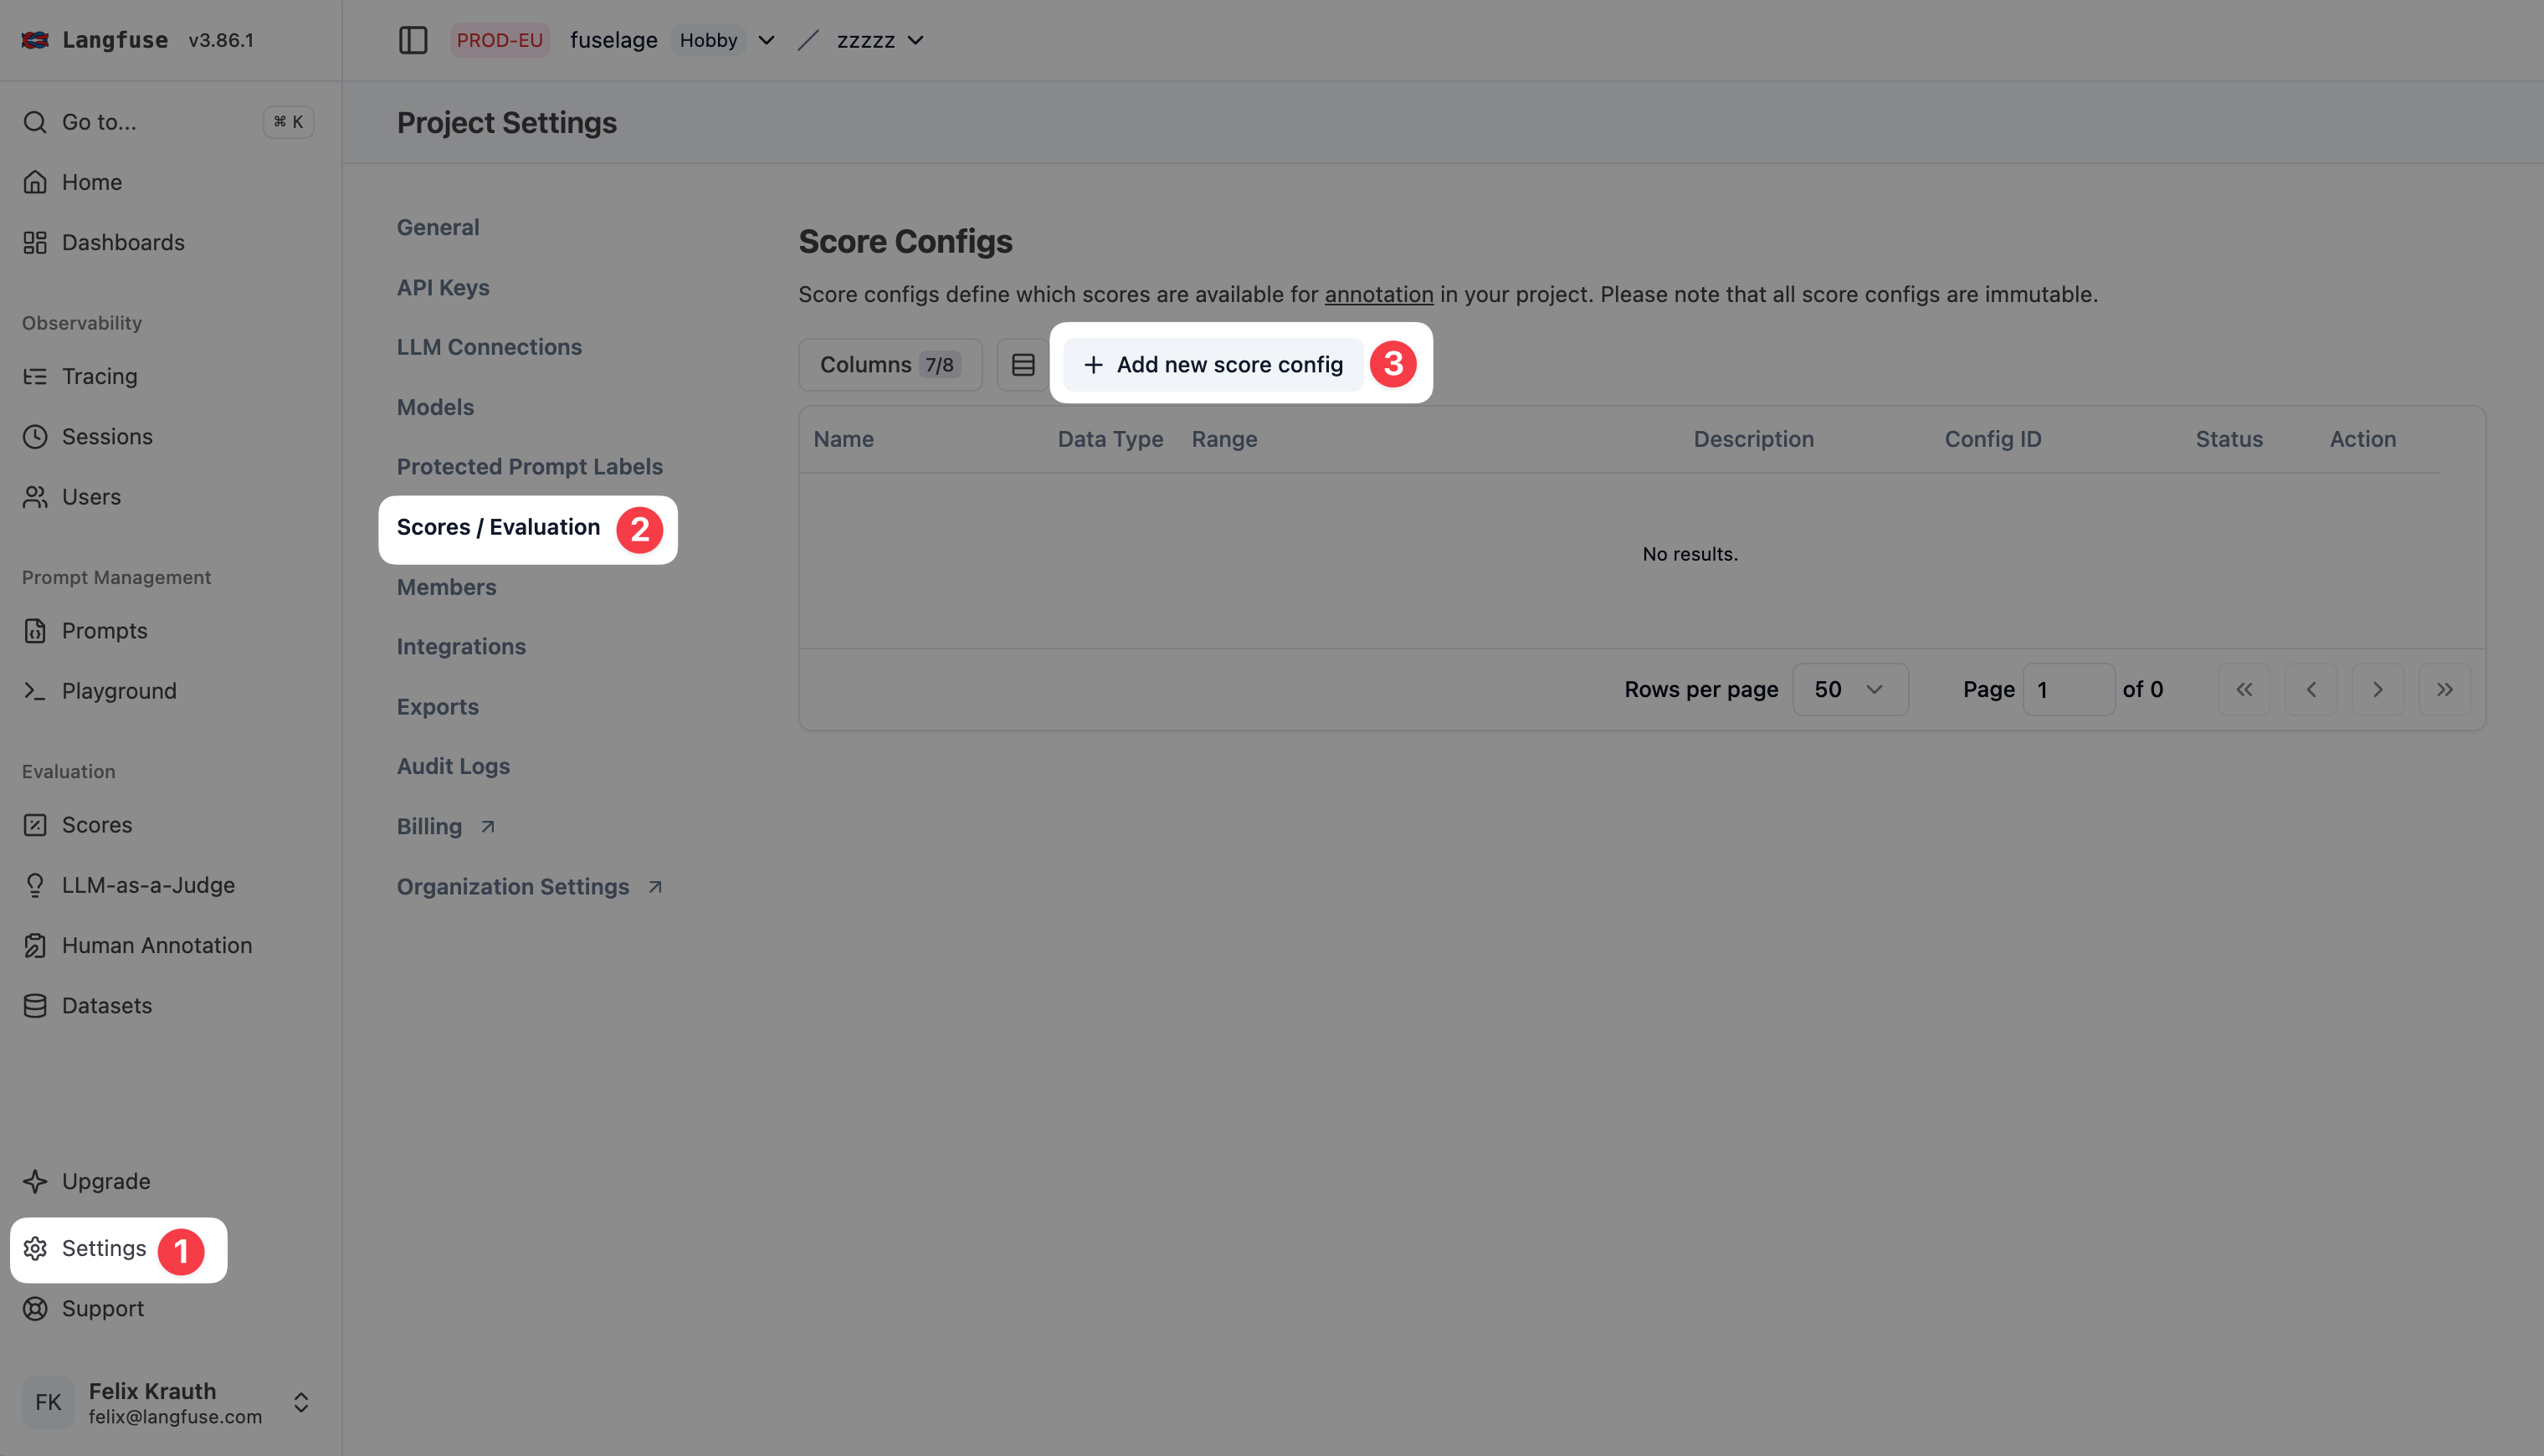
Task: Open Datasets in the sidebar
Action: [x=106, y=1006]
